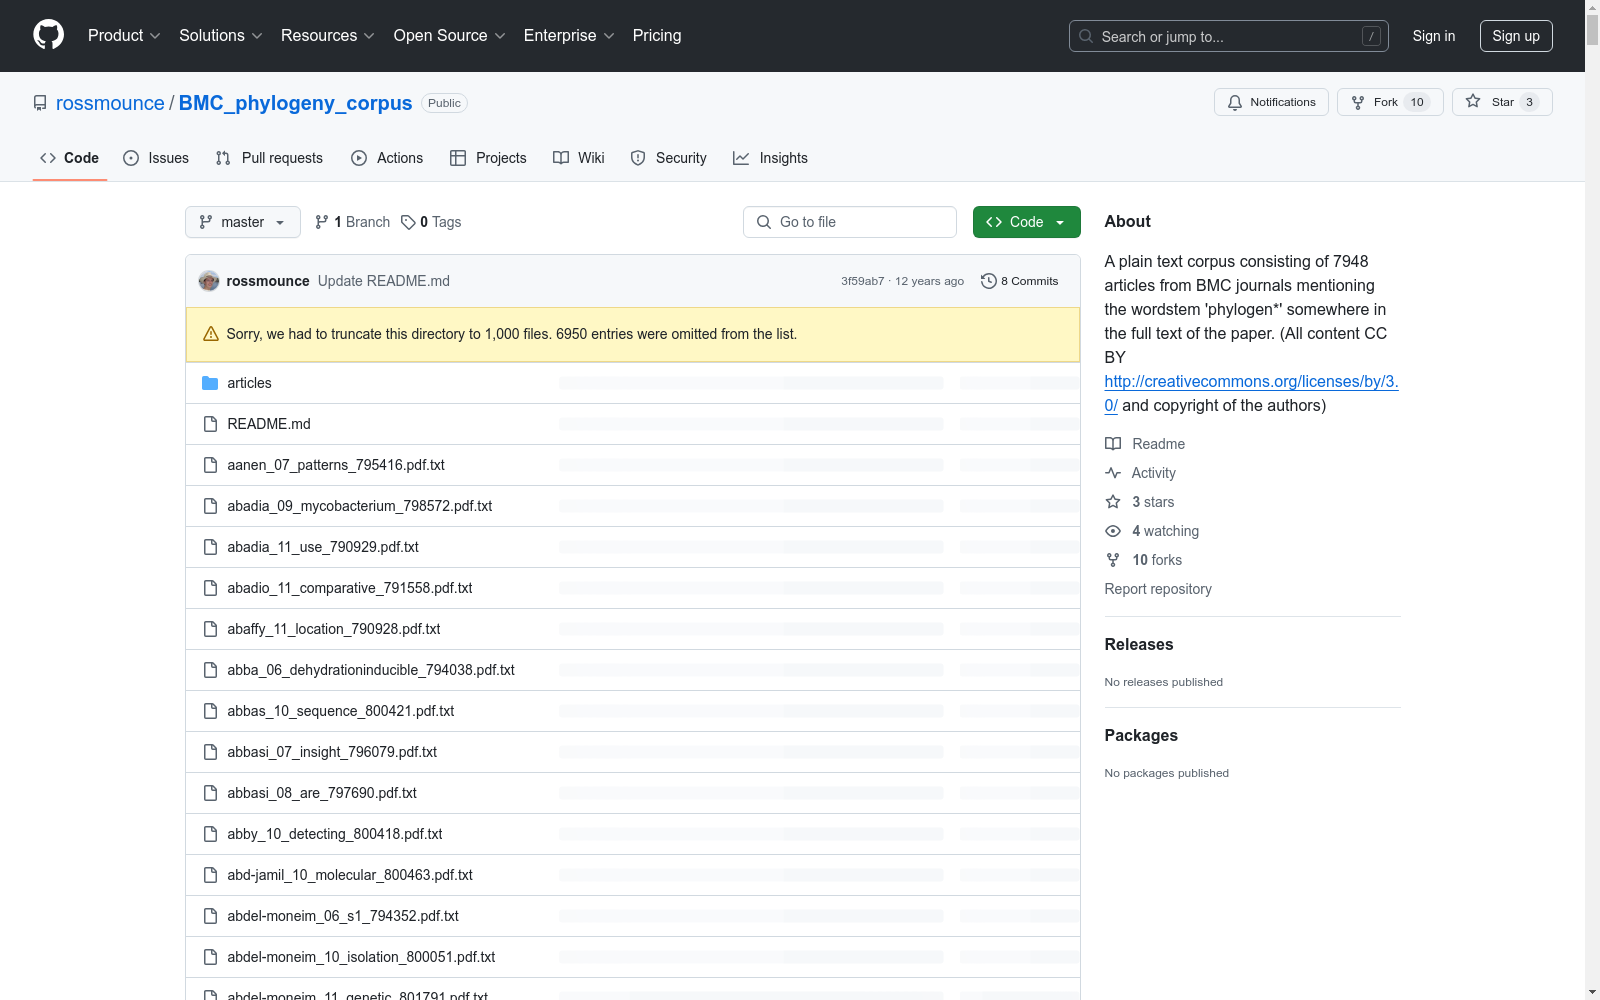Open abadia_11_use_790929.pdf.txt

[x=323, y=547]
